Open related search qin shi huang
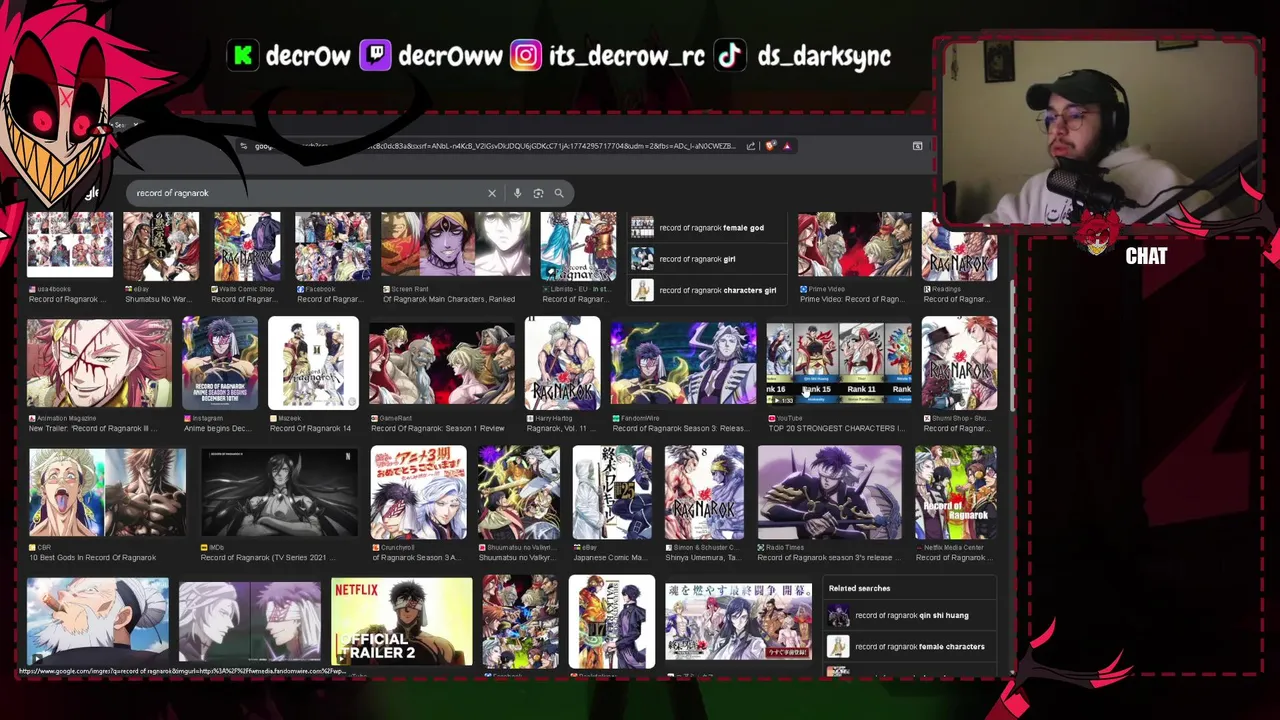The height and width of the screenshot is (720, 1280). (911, 615)
